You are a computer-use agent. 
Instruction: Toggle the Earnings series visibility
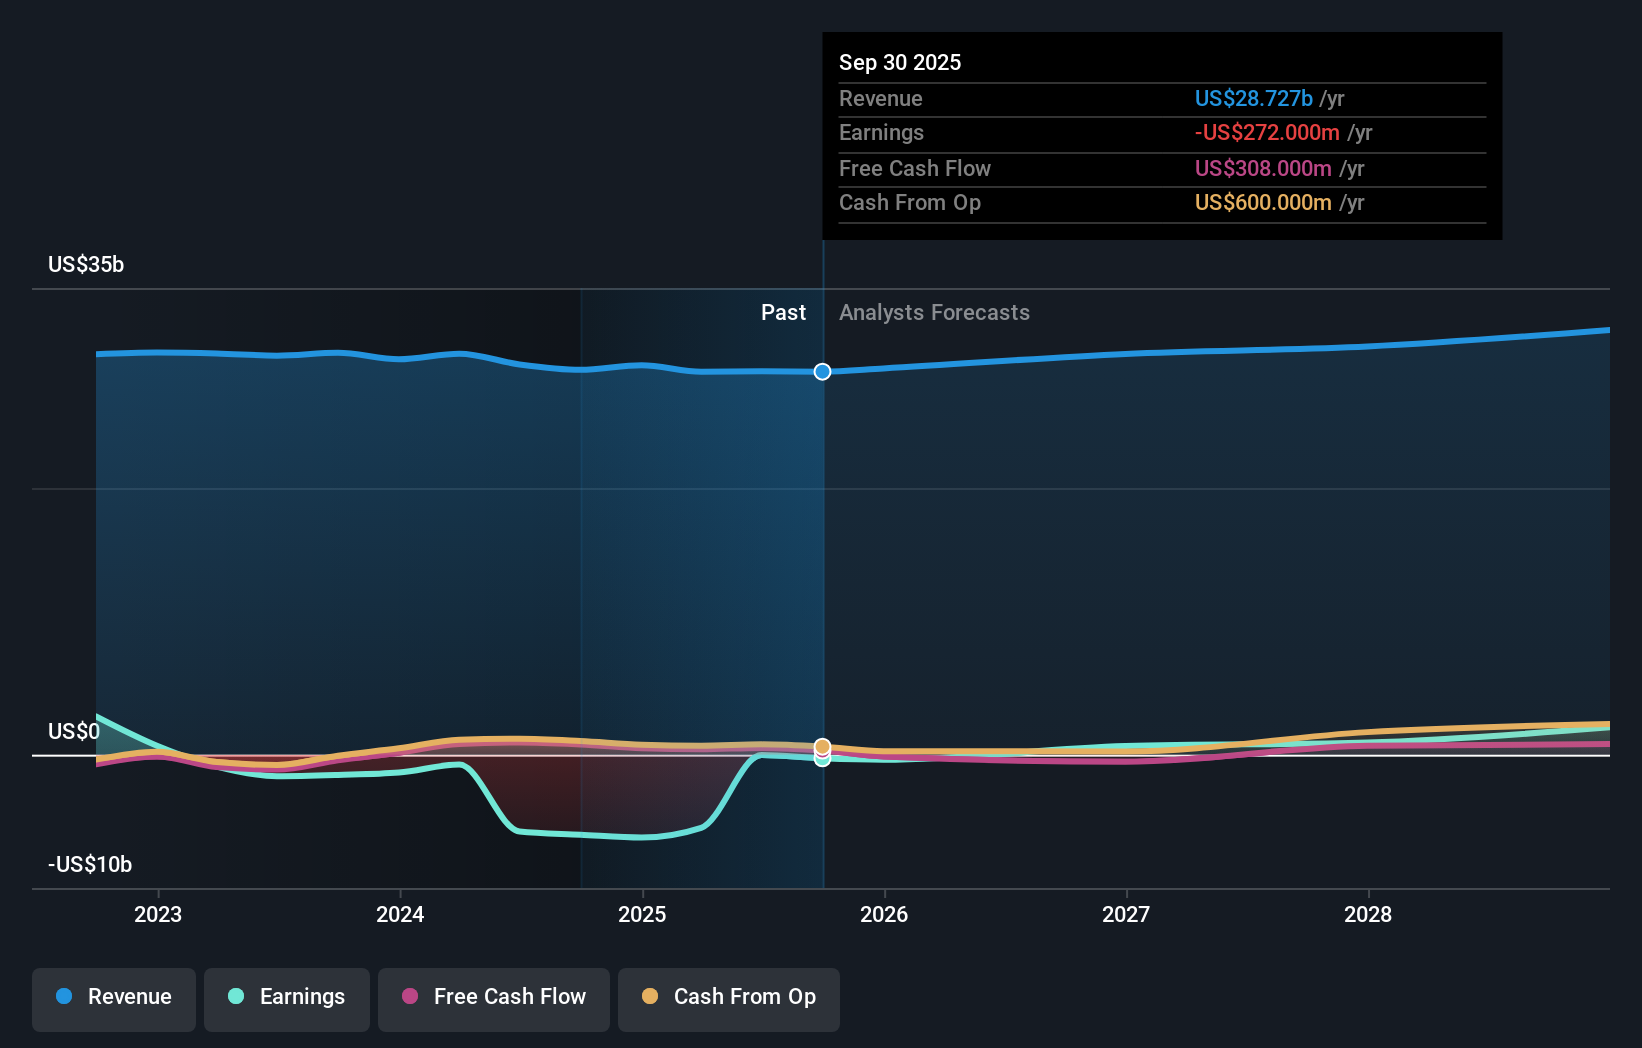[286, 999]
